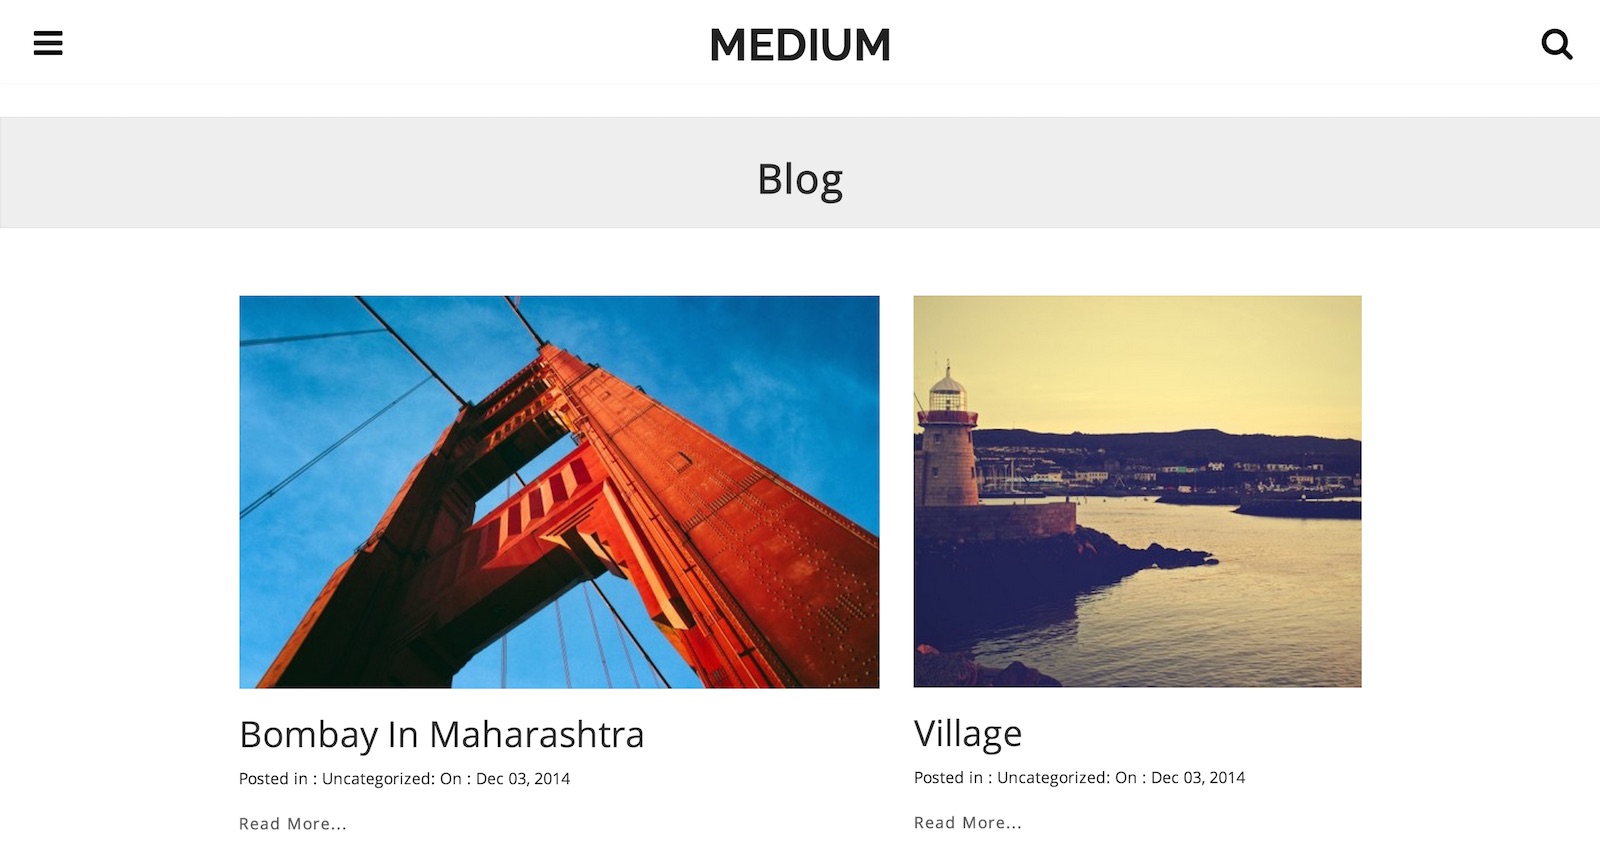Open the lighthouse harbor featured photo
1600x863 pixels.
1137,491
